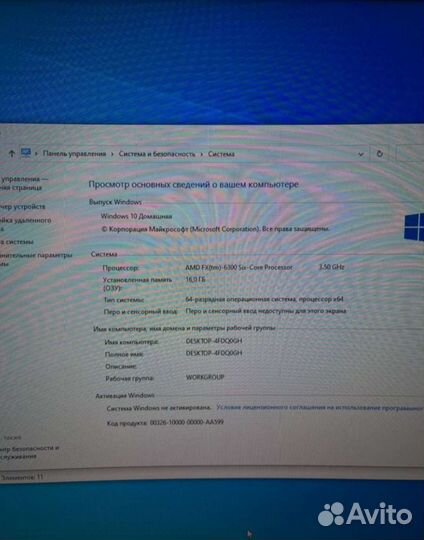Click the Процессор label

[121, 268]
